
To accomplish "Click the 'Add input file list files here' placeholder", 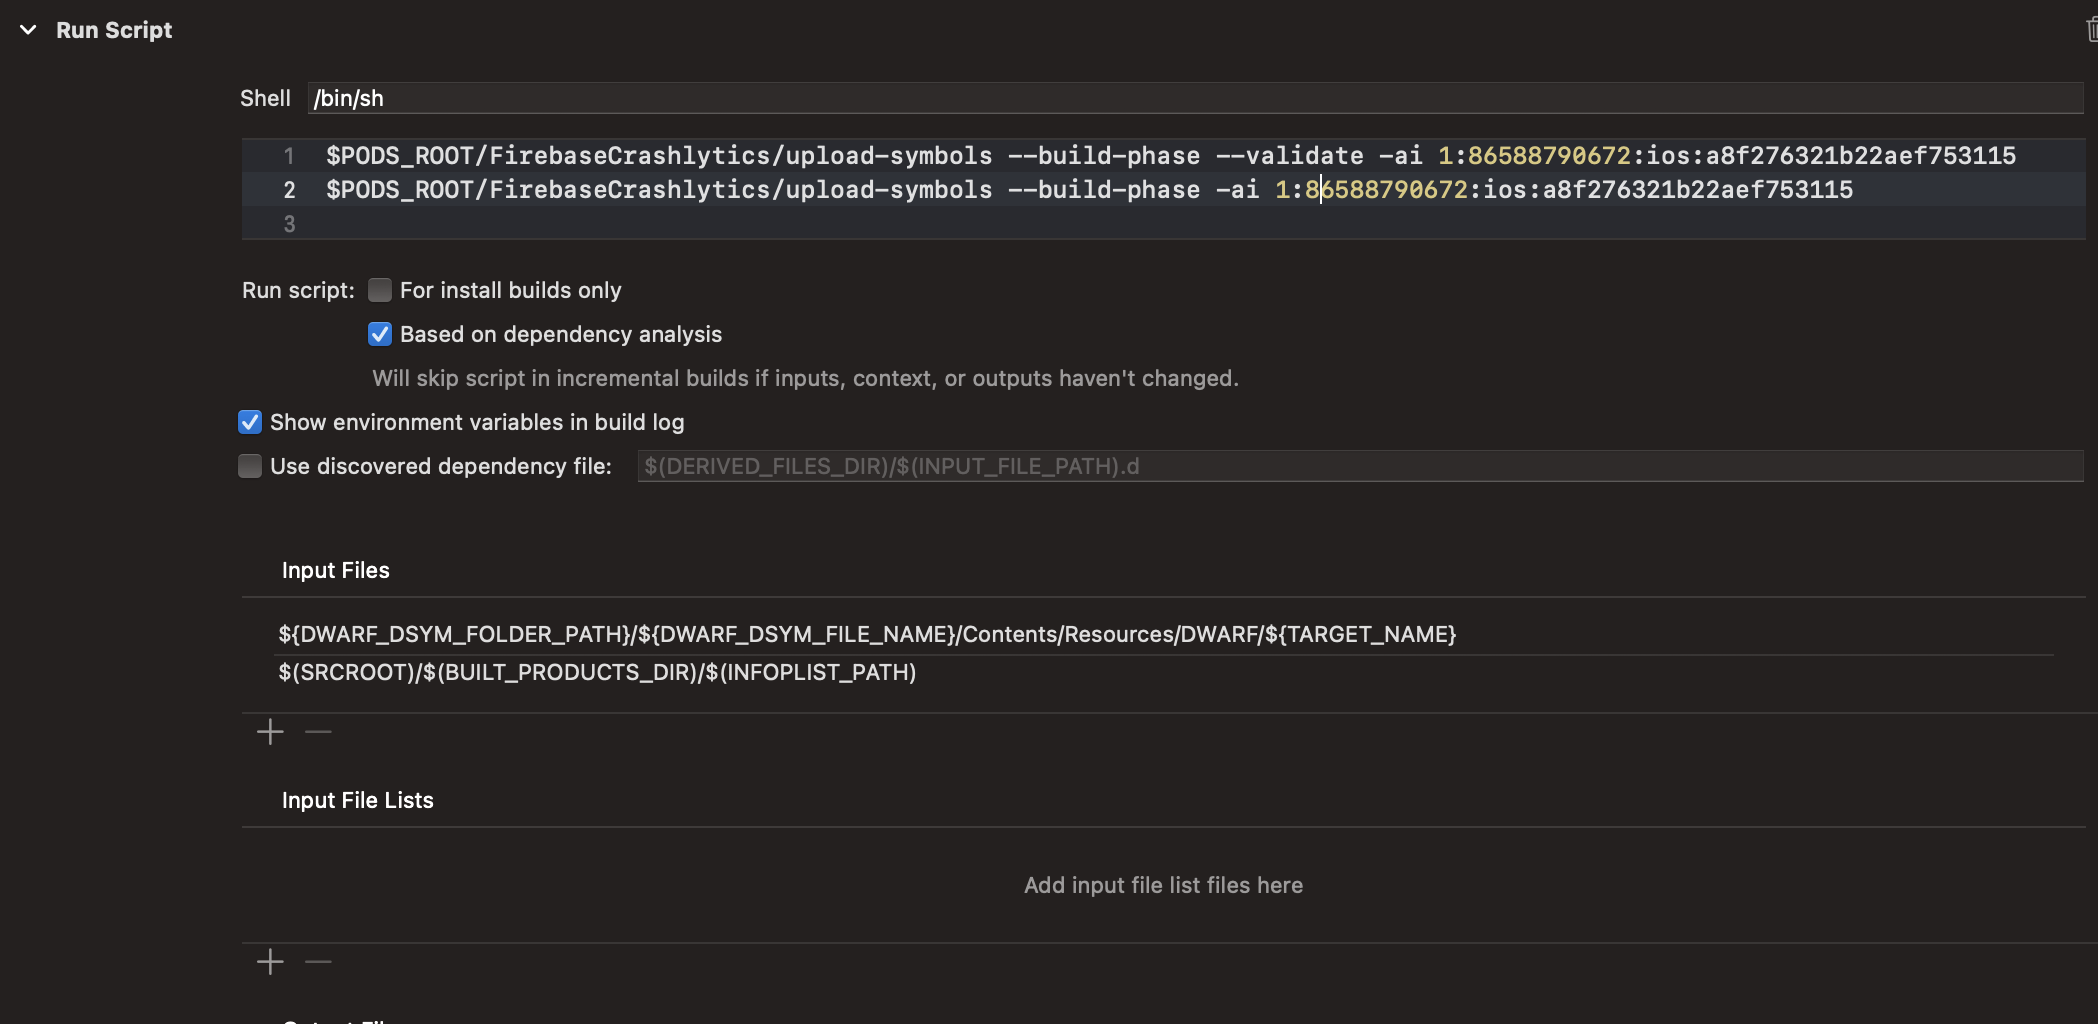I will (1163, 885).
